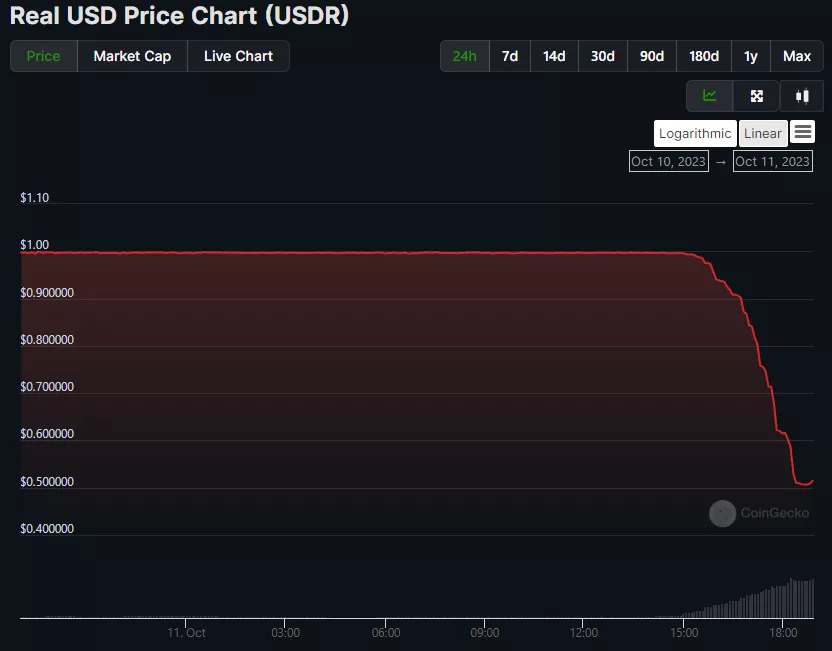This screenshot has height=651, width=832.
Task: Click the fullscreen expand chart icon
Action: (x=757, y=96)
